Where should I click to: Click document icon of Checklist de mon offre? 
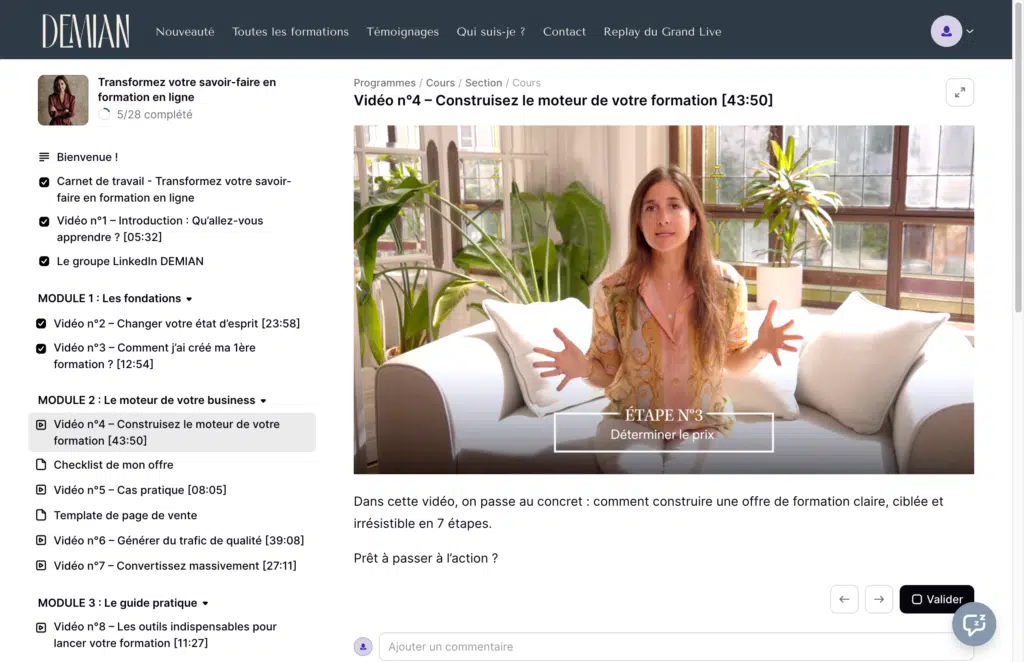pos(41,465)
